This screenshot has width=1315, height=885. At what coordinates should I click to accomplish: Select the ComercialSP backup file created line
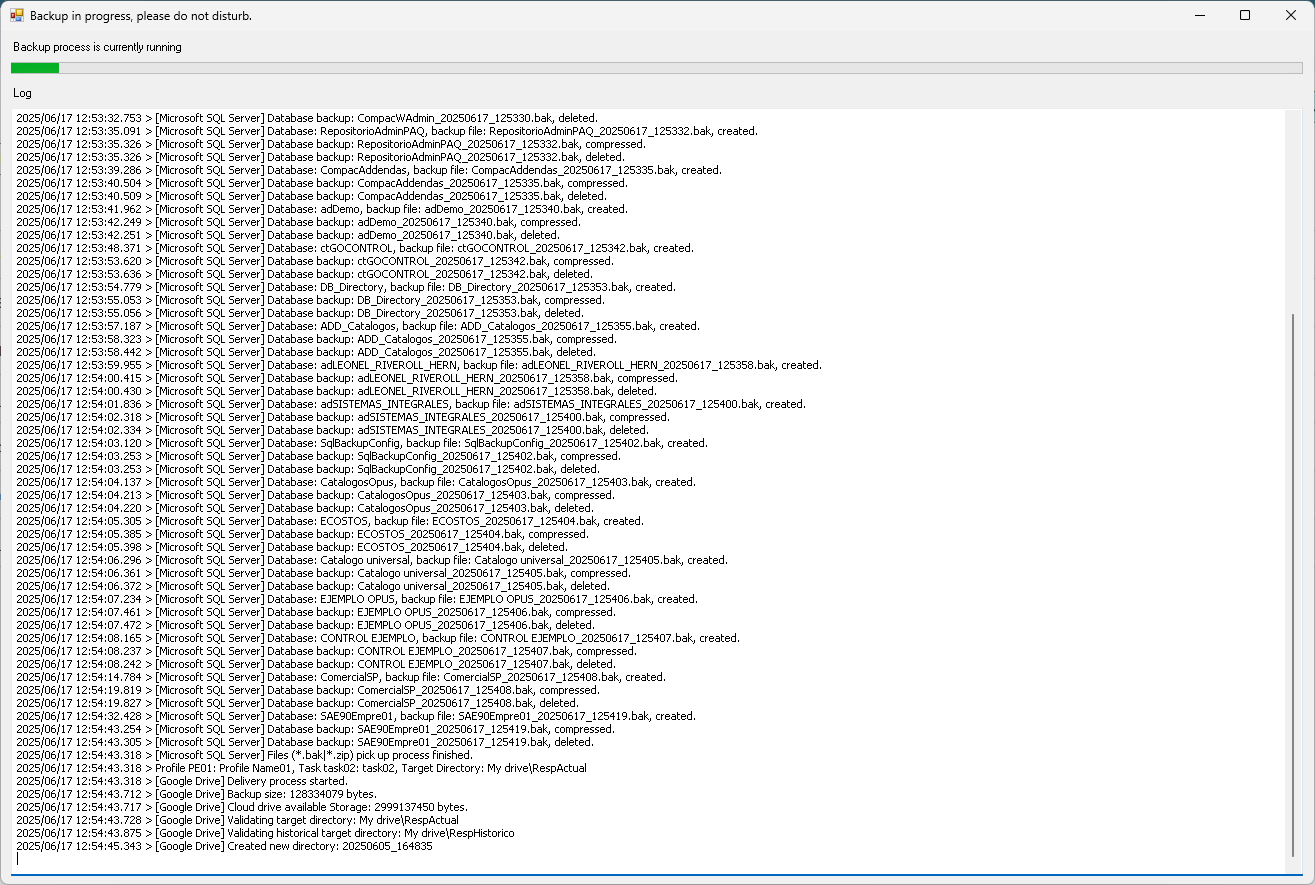coord(341,677)
